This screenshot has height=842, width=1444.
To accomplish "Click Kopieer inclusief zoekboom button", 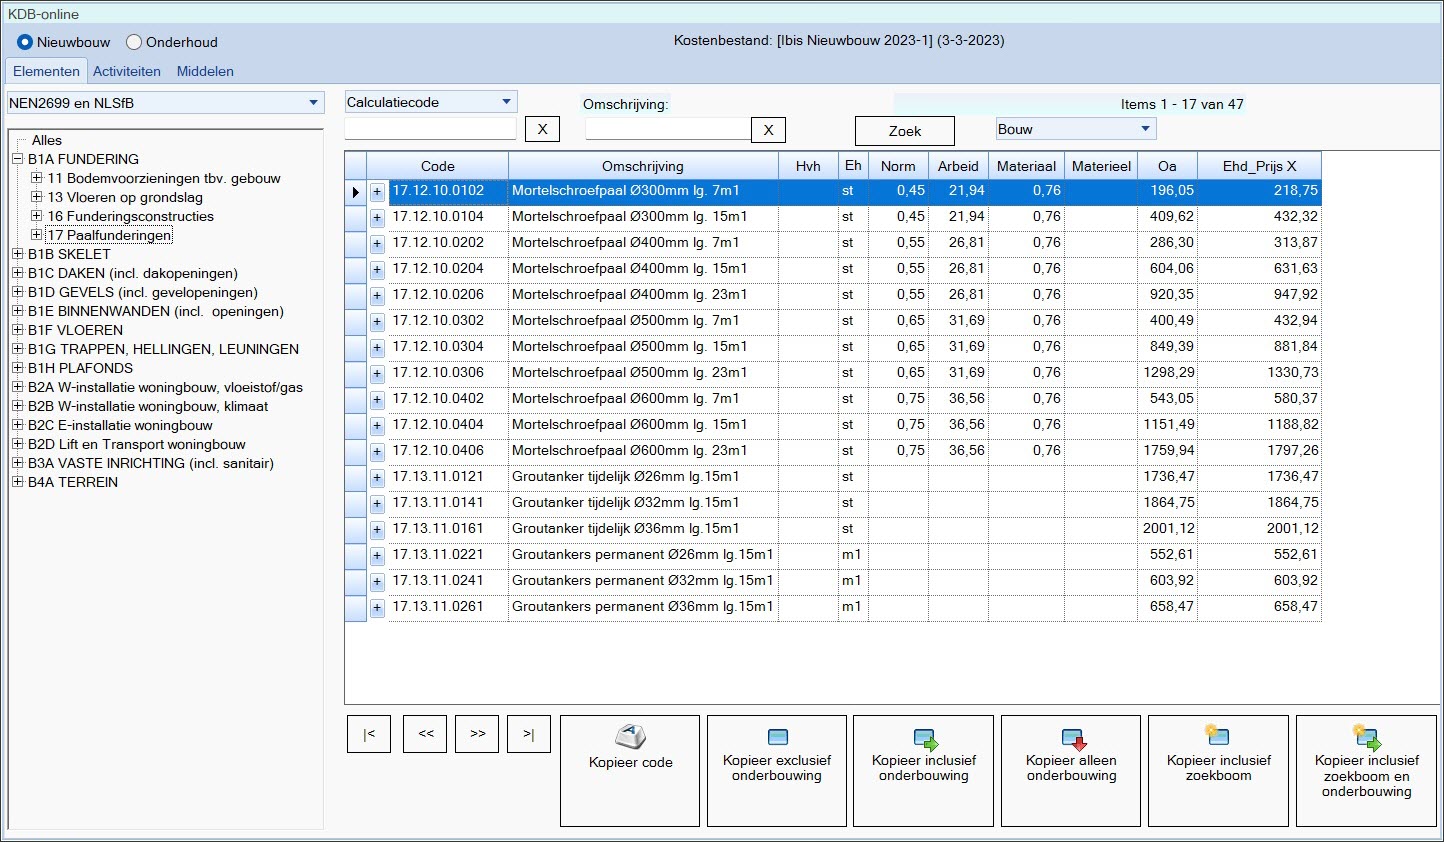I will [x=1218, y=771].
